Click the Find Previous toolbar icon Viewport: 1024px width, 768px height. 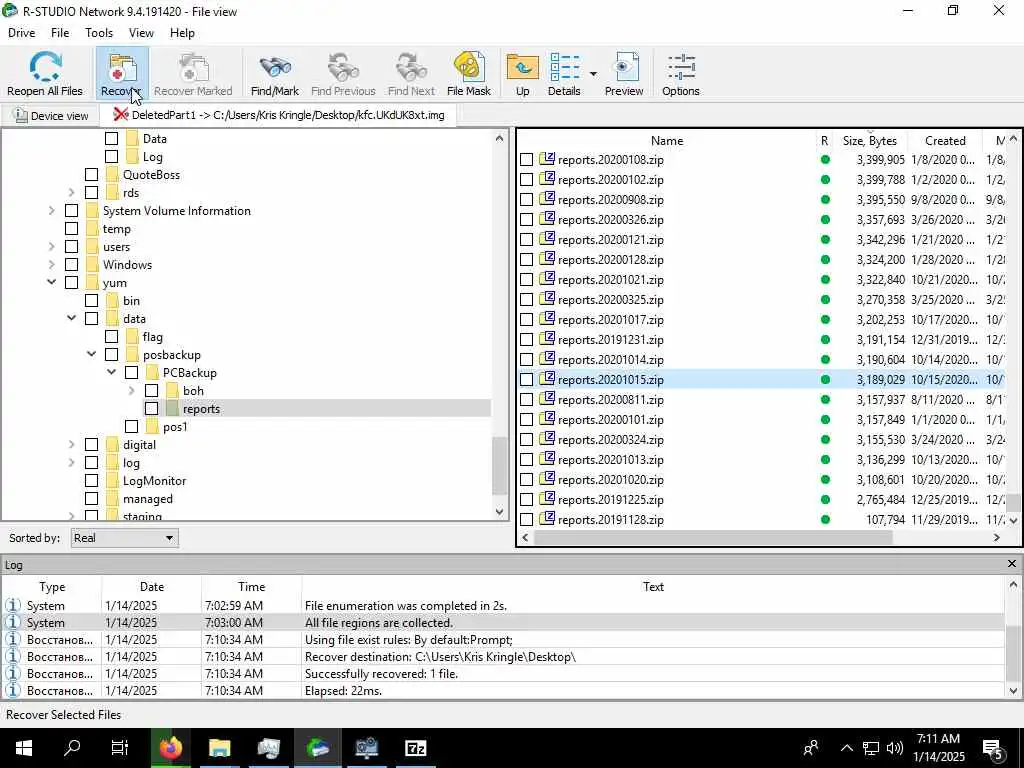coord(344,67)
